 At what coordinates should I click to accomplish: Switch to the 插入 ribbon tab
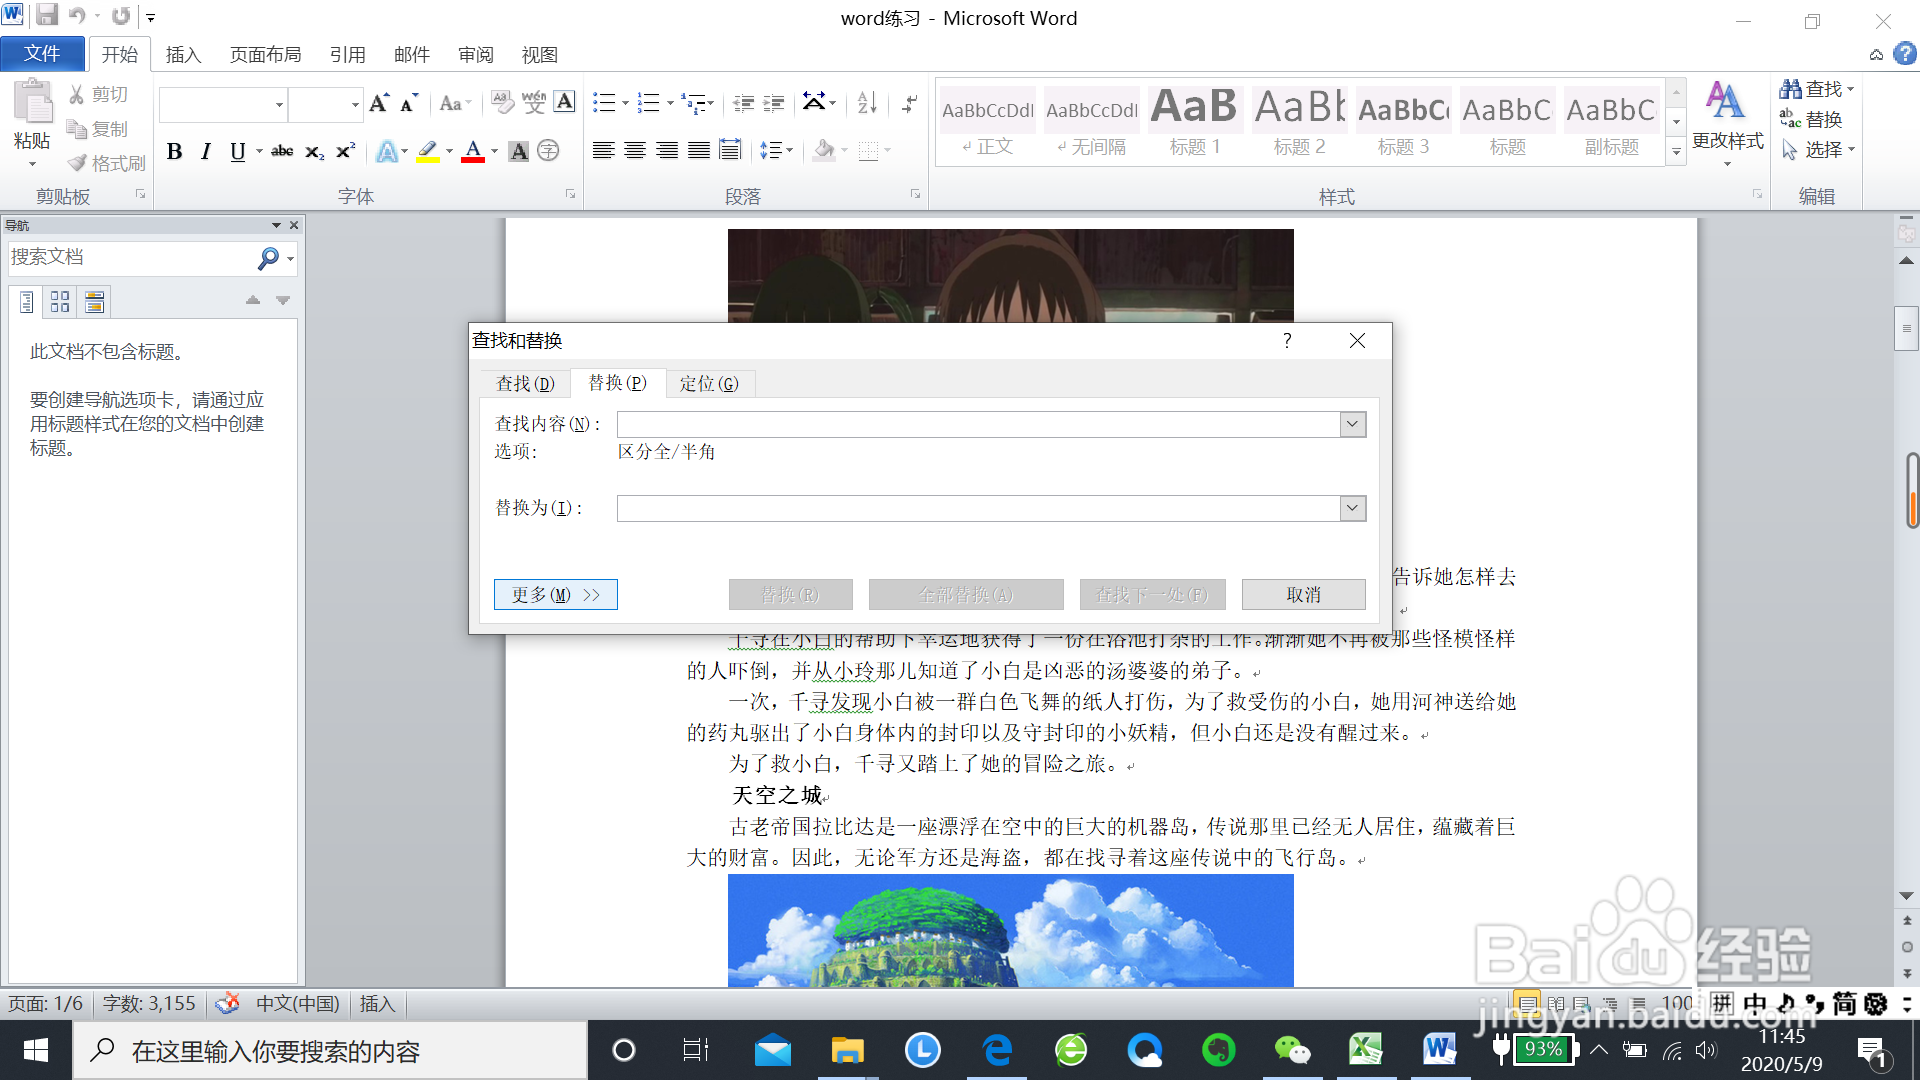pos(183,55)
